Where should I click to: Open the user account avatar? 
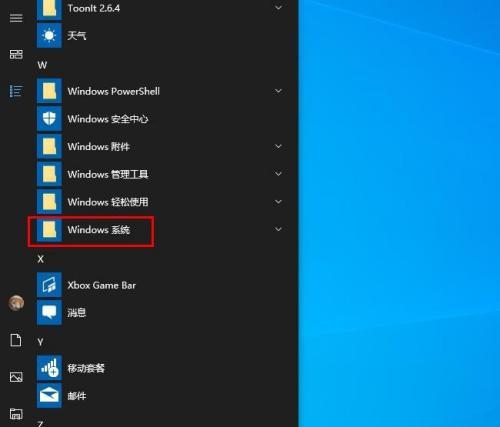point(16,303)
